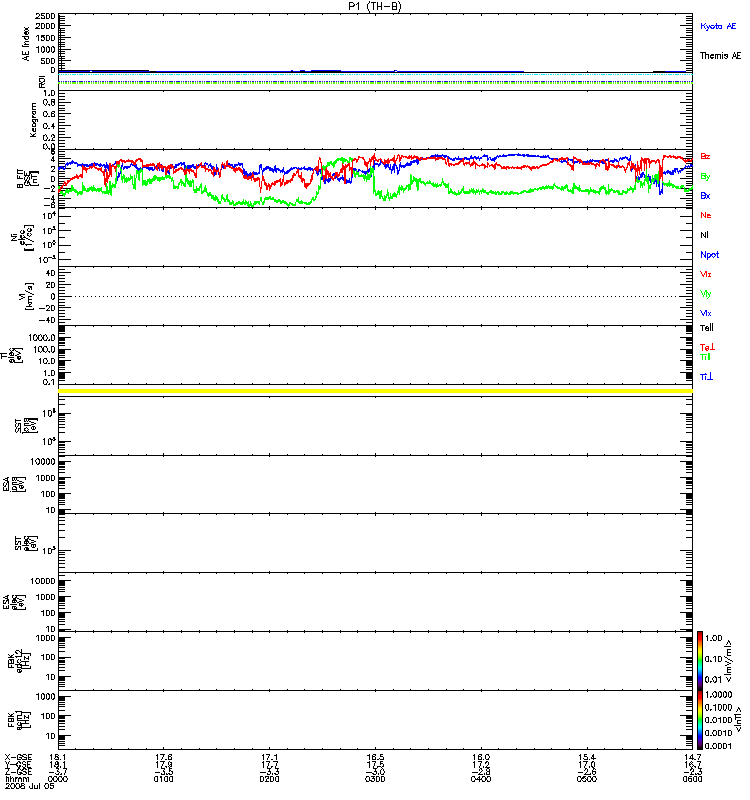Screen dimensions: 750x800
Task: Click the yellow horizontal bar
Action: pos(375,391)
